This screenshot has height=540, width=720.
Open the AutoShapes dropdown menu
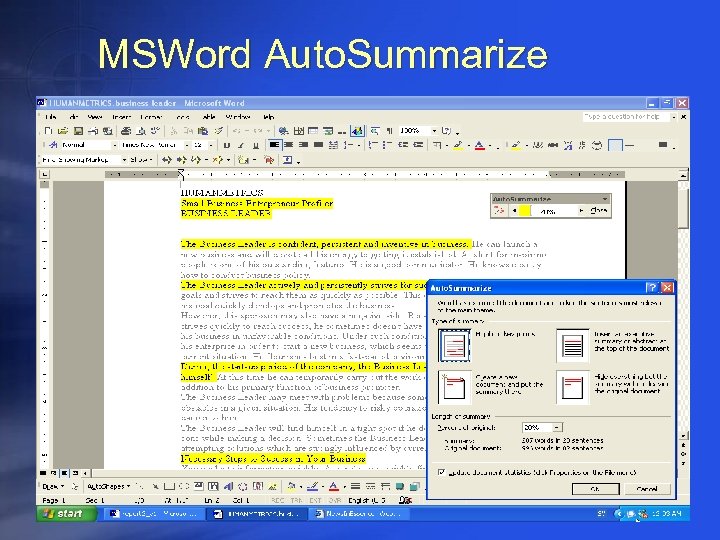(x=108, y=486)
